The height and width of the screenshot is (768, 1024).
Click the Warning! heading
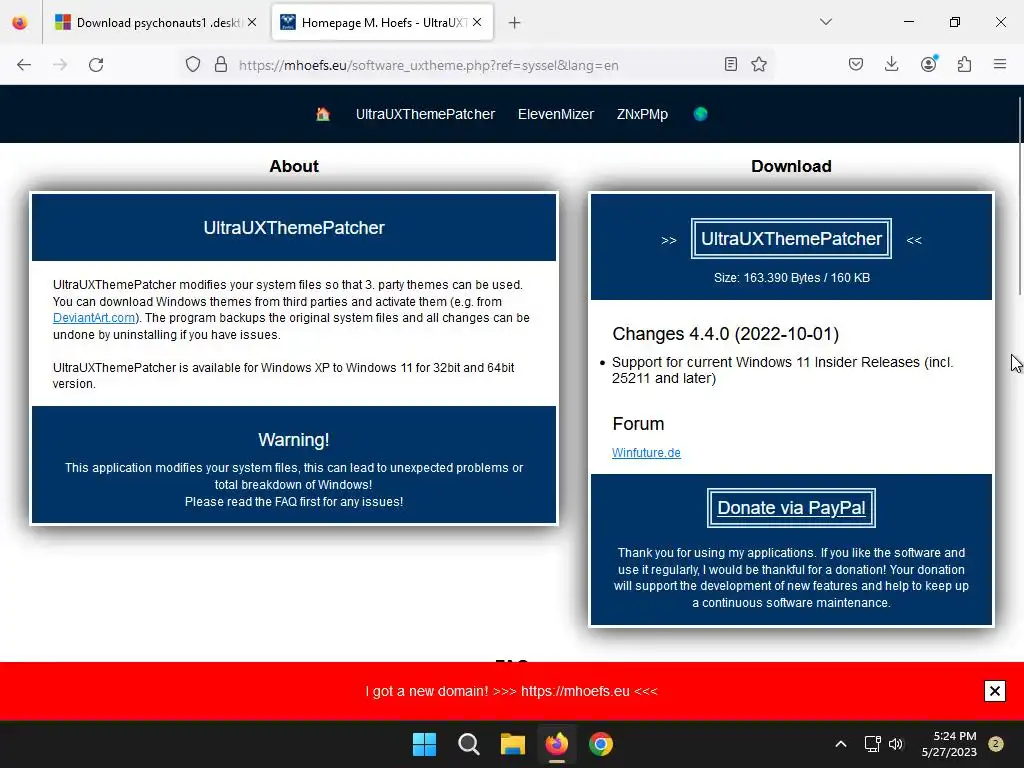(294, 440)
